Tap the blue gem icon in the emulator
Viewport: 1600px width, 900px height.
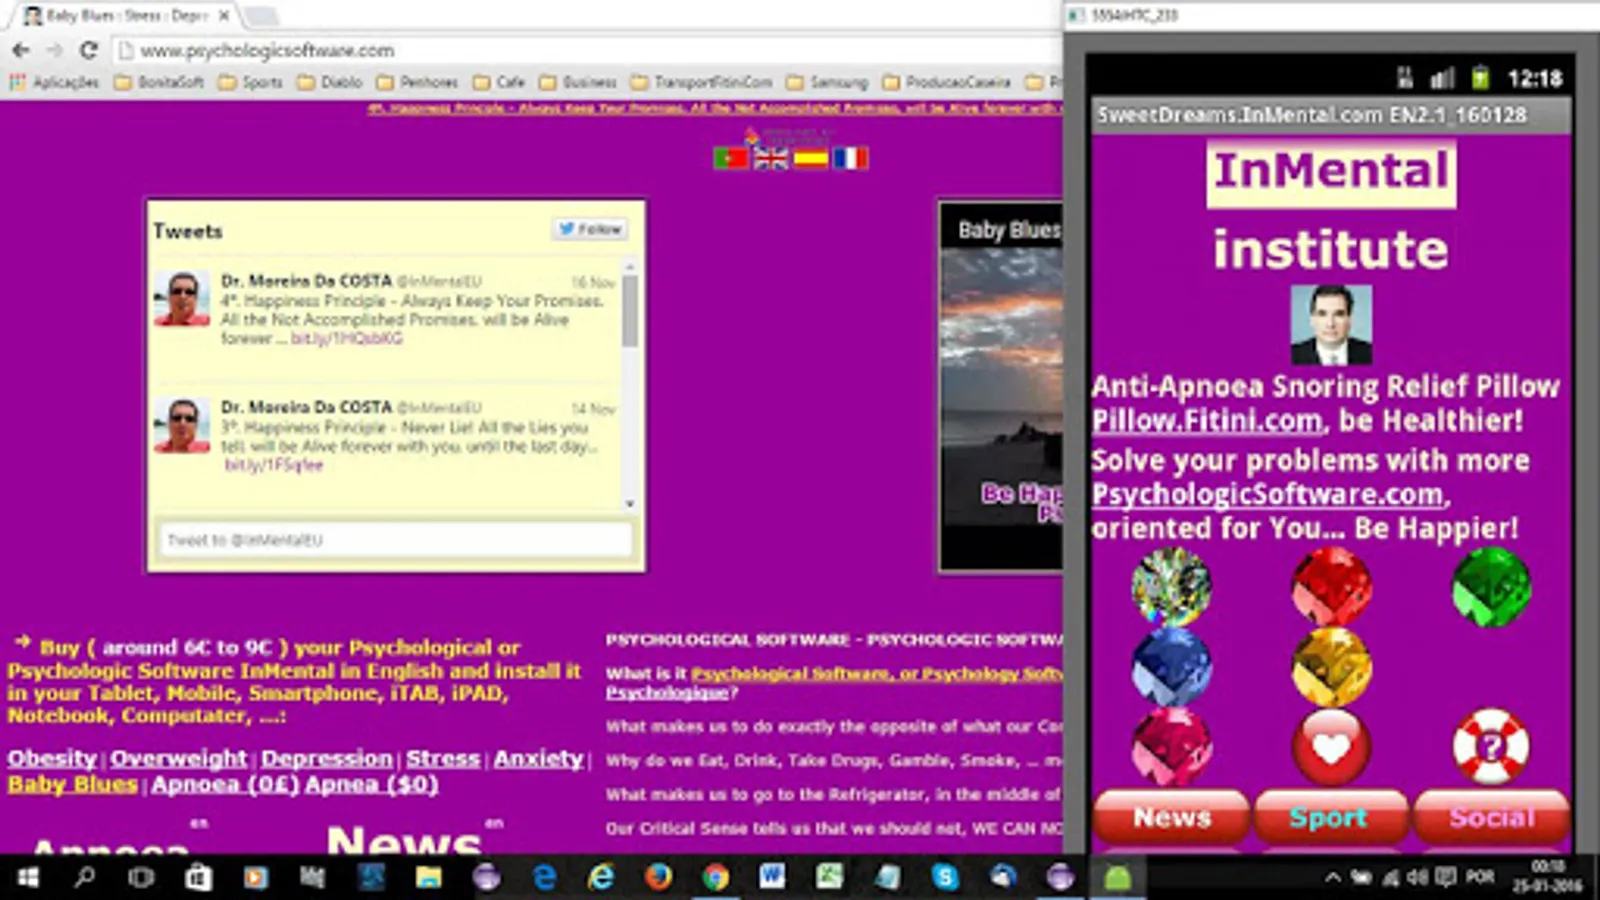[1171, 666]
